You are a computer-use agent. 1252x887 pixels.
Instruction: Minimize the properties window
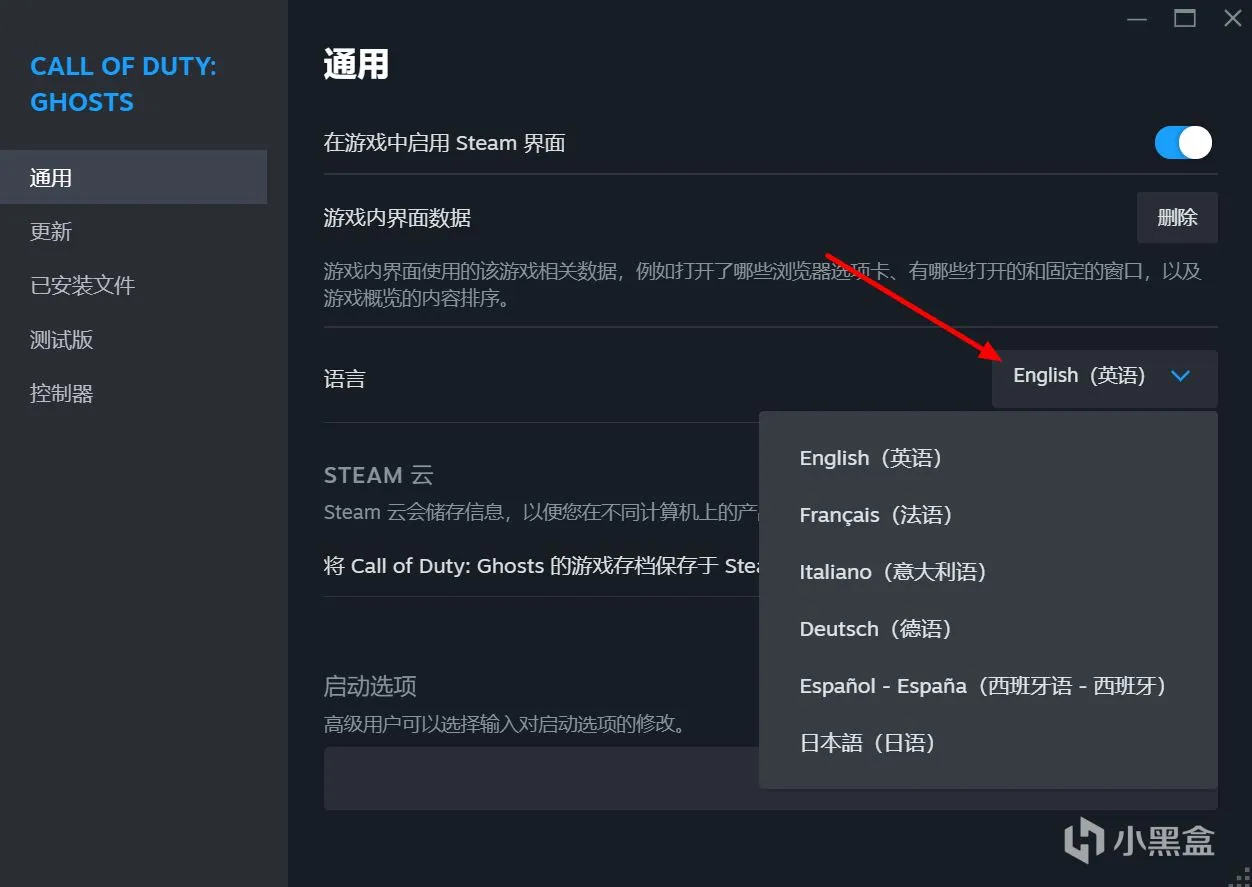1136,18
